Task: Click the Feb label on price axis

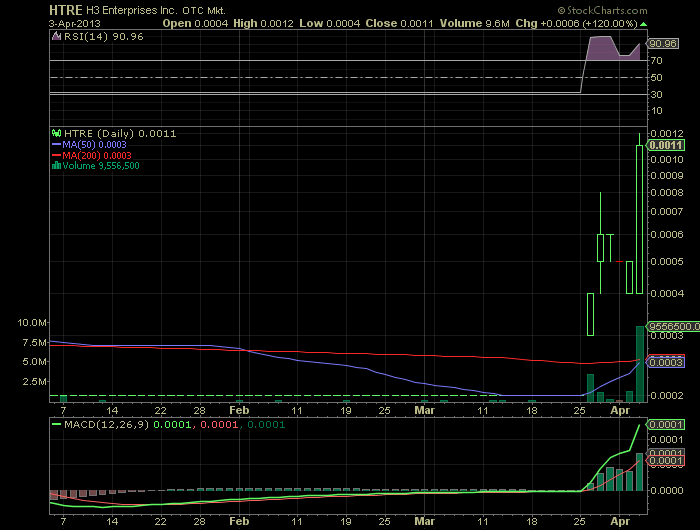Action: (239, 410)
